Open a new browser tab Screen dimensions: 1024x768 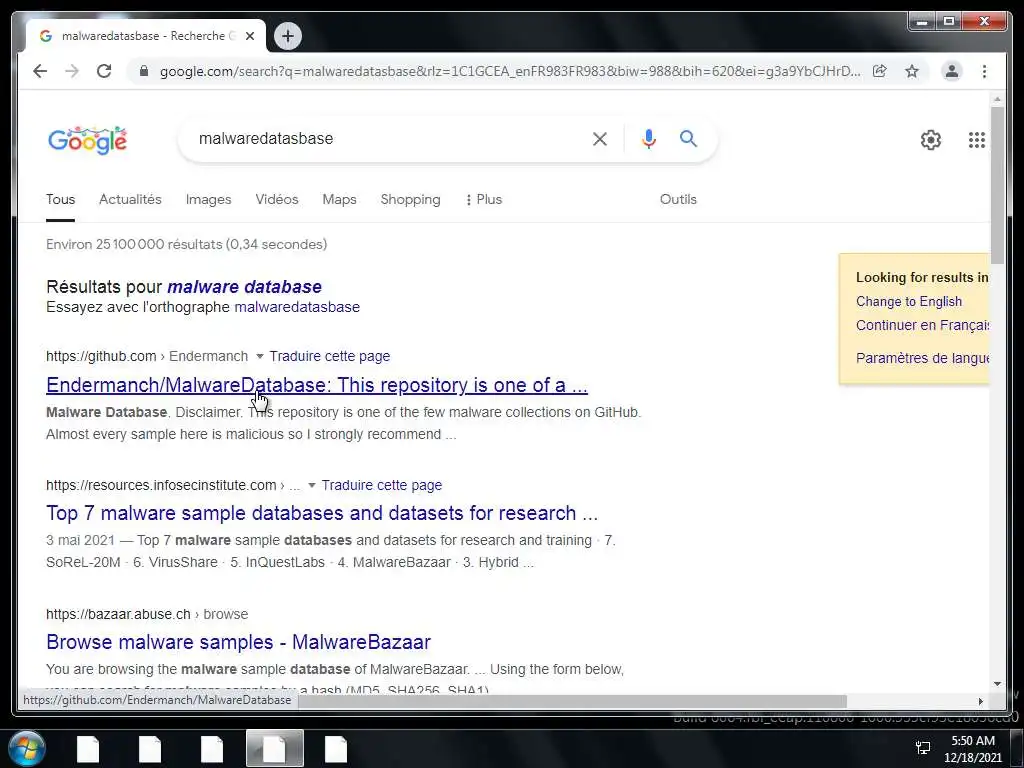point(288,36)
